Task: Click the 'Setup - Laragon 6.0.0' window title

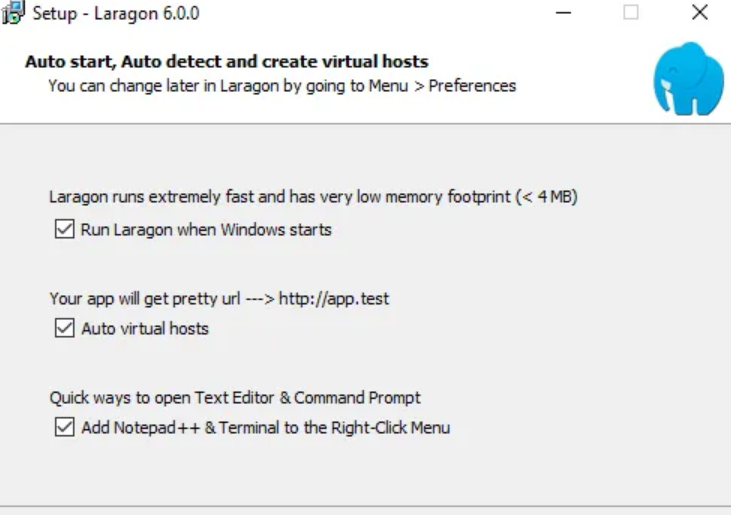Action: [116, 14]
